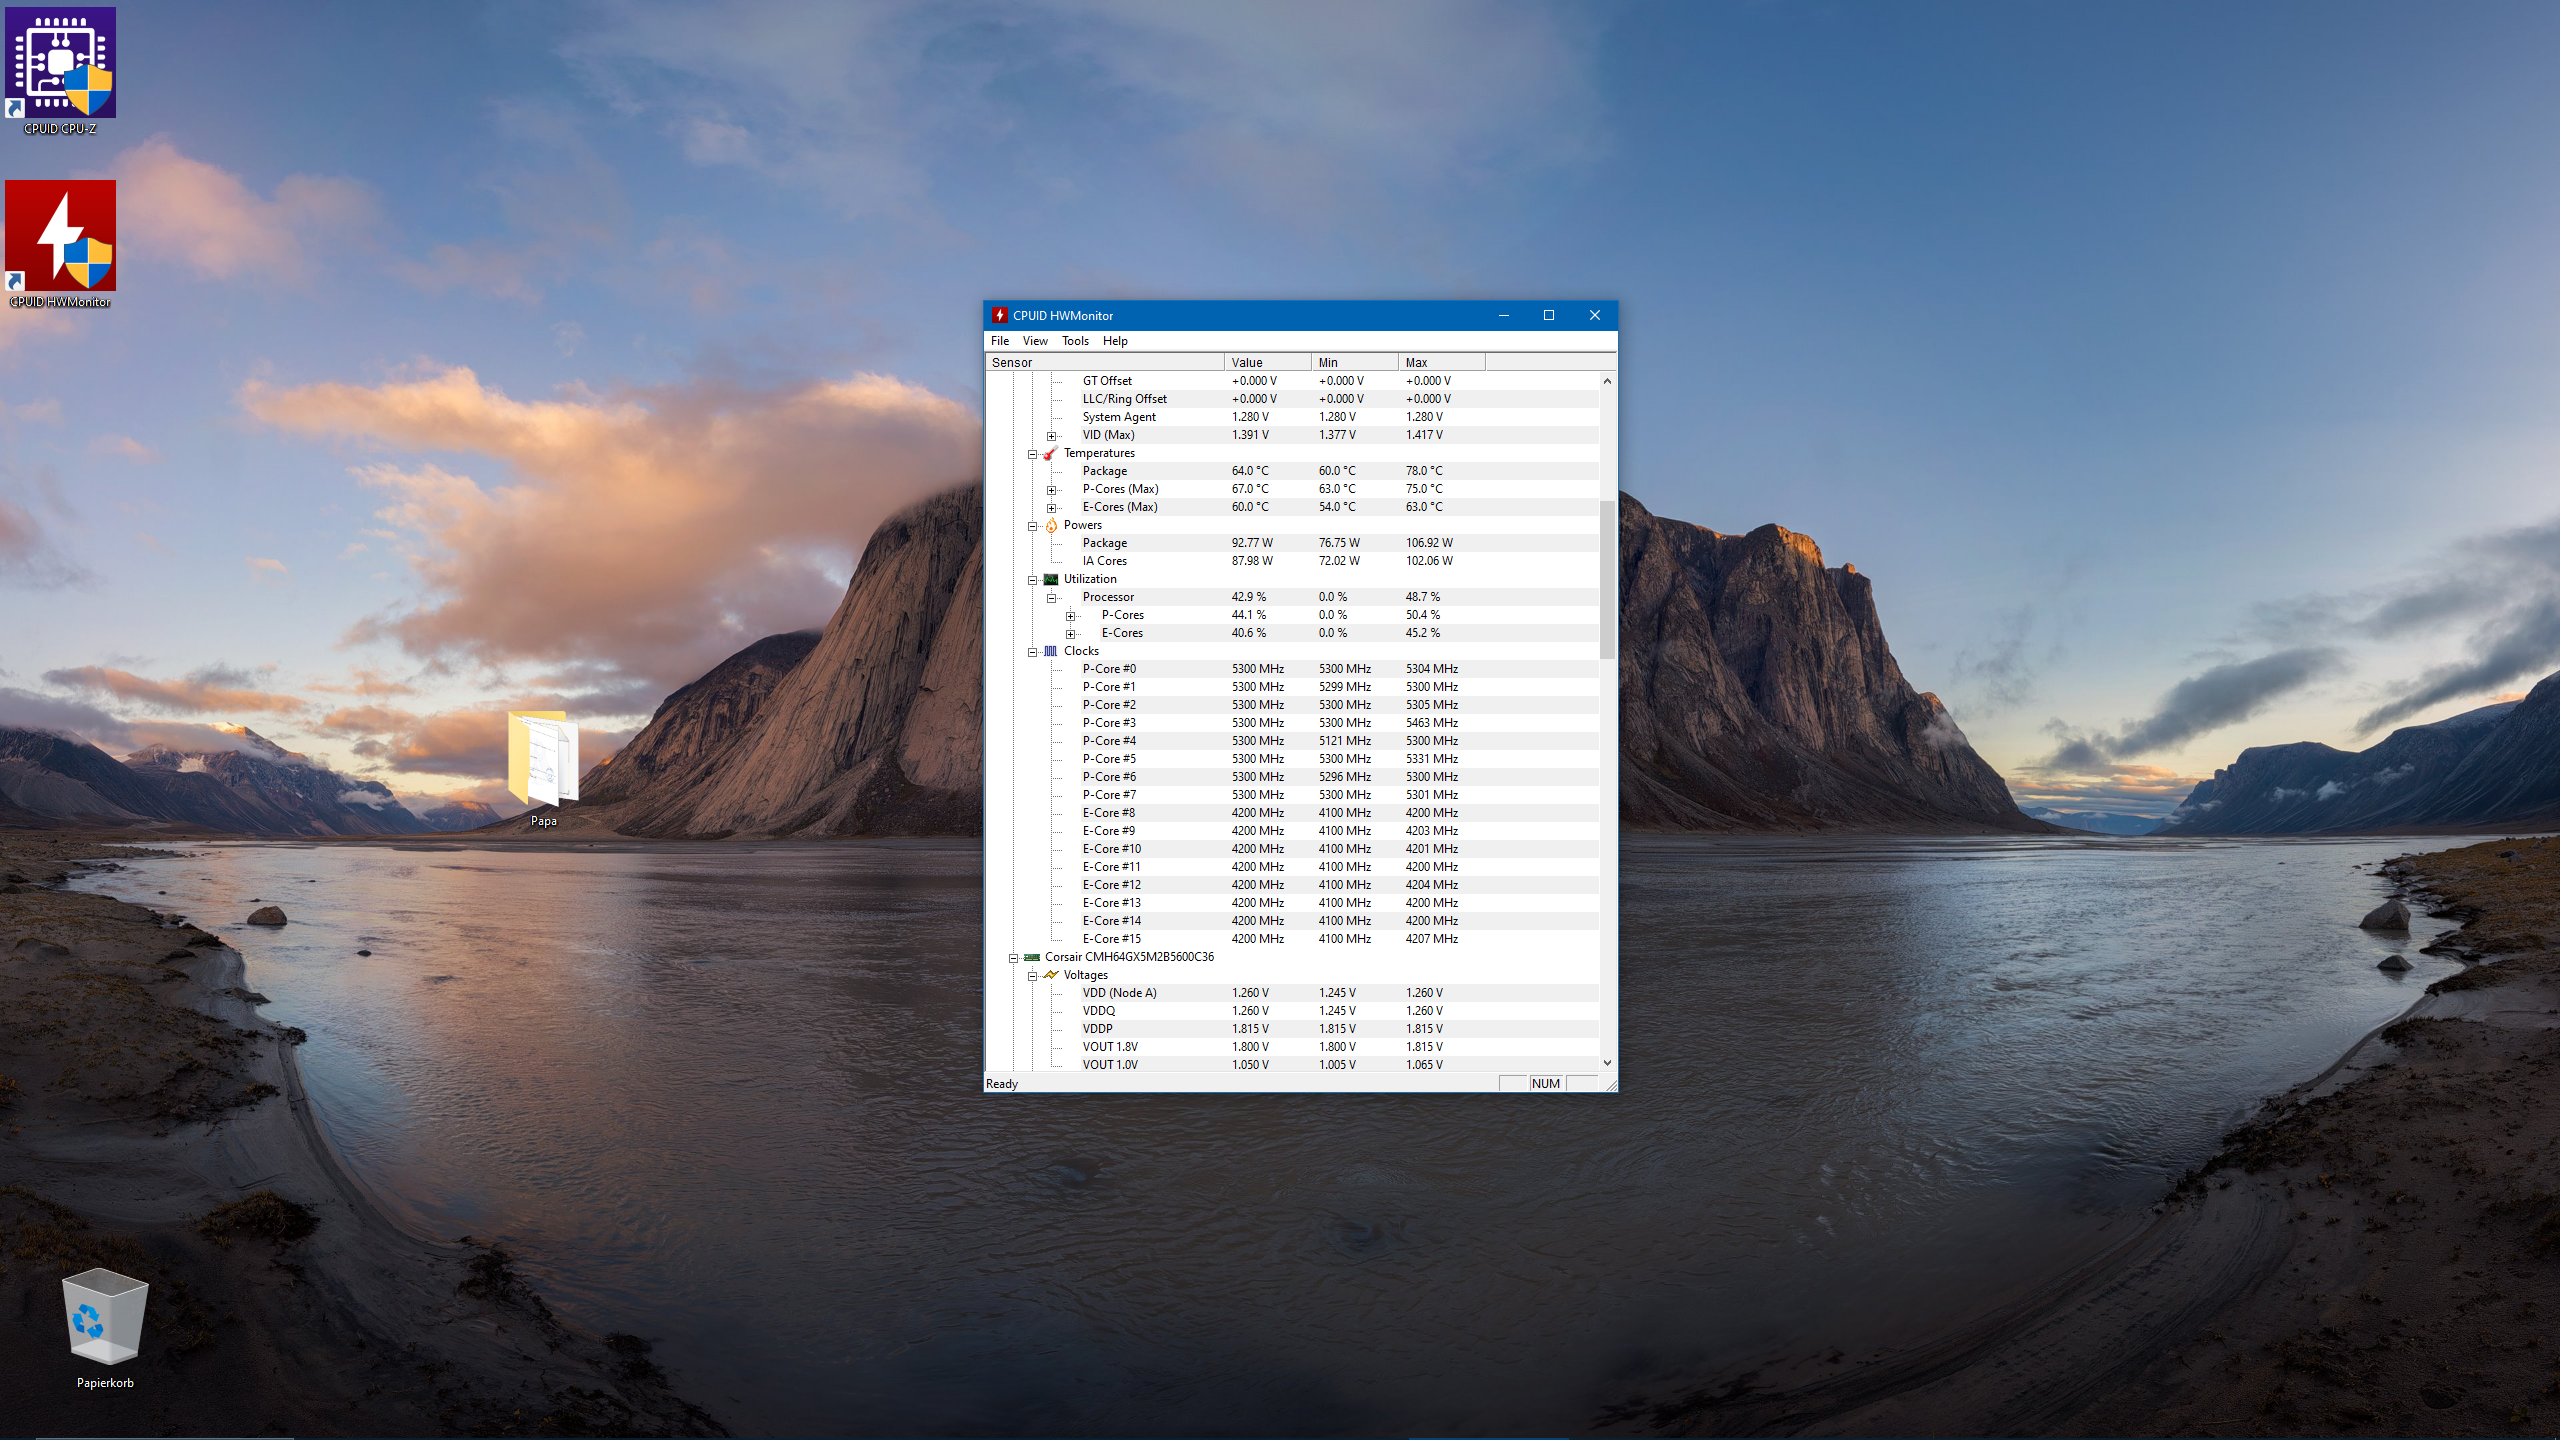The height and width of the screenshot is (1440, 2560).
Task: Select the Package power row
Action: pos(1104,543)
